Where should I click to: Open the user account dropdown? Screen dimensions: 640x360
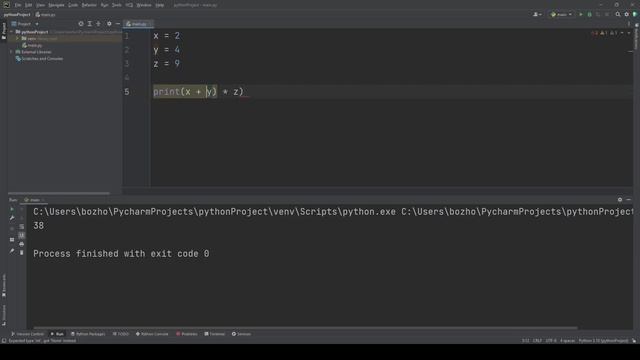(x=537, y=15)
